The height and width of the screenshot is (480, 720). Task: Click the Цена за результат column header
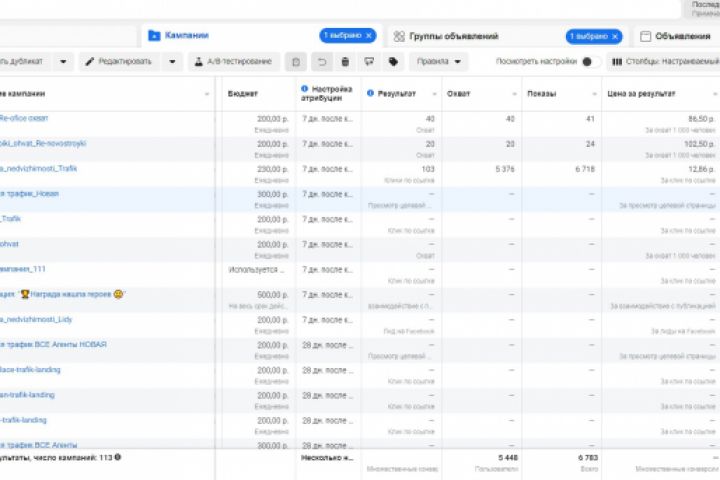pos(641,94)
